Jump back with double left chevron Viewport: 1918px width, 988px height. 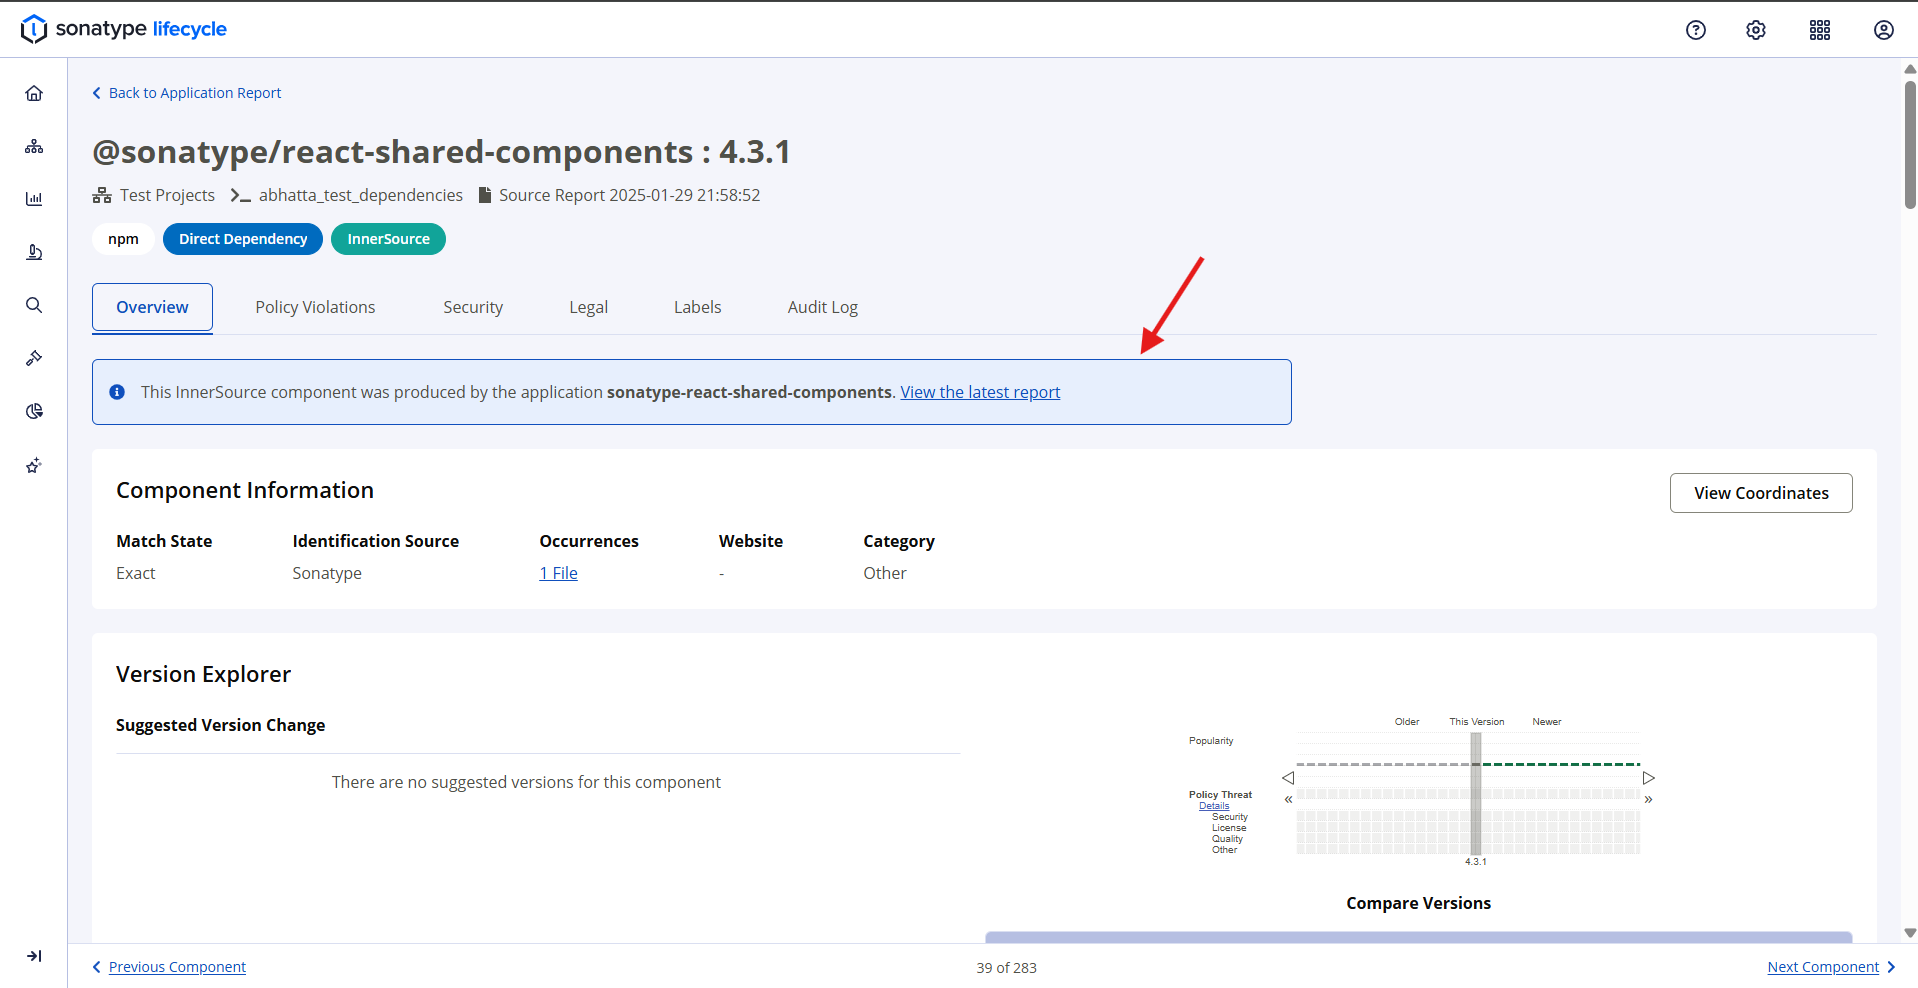[1288, 799]
